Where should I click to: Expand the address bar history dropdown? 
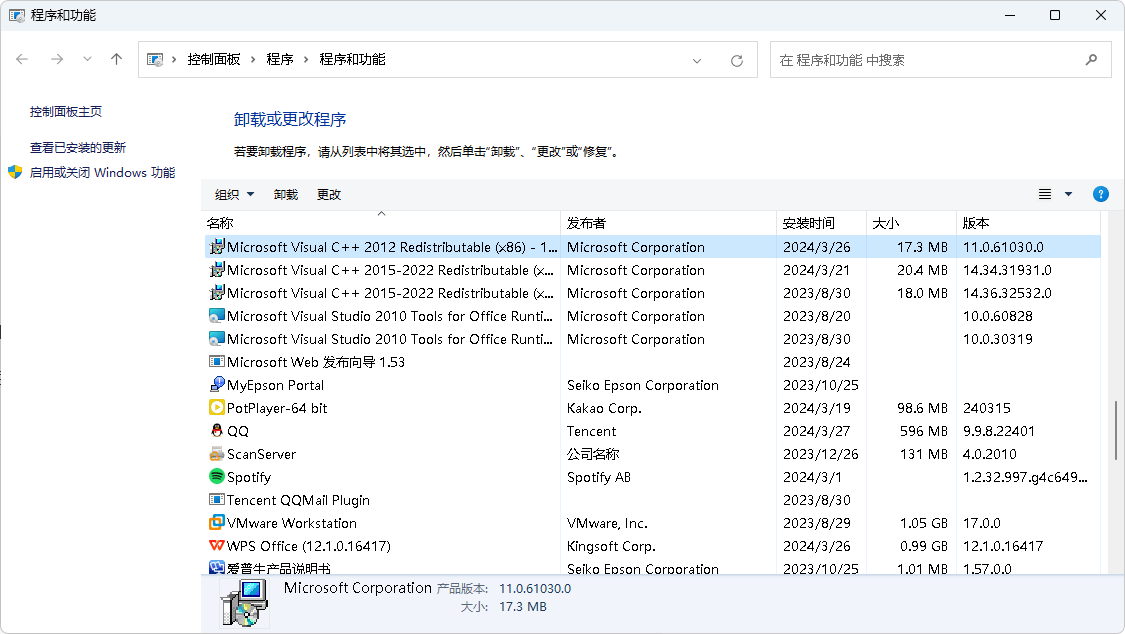pos(697,61)
